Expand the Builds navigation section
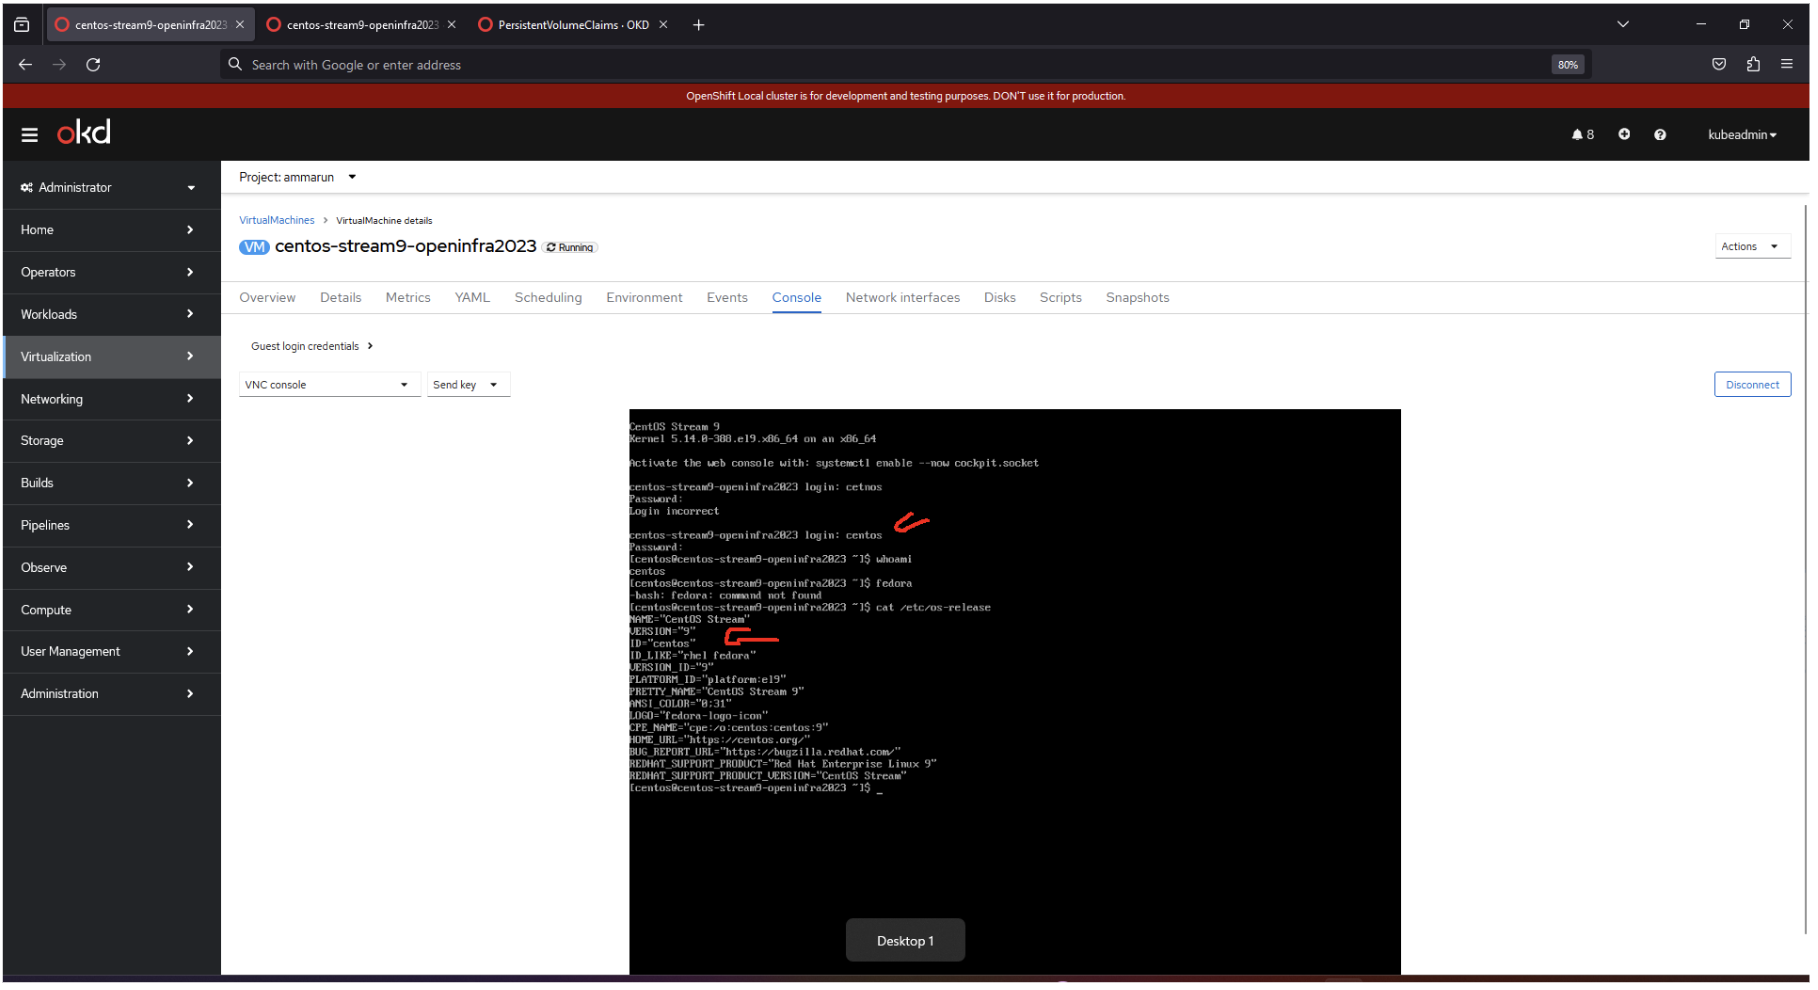Image resolution: width=1818 pixels, height=990 pixels. tap(110, 484)
